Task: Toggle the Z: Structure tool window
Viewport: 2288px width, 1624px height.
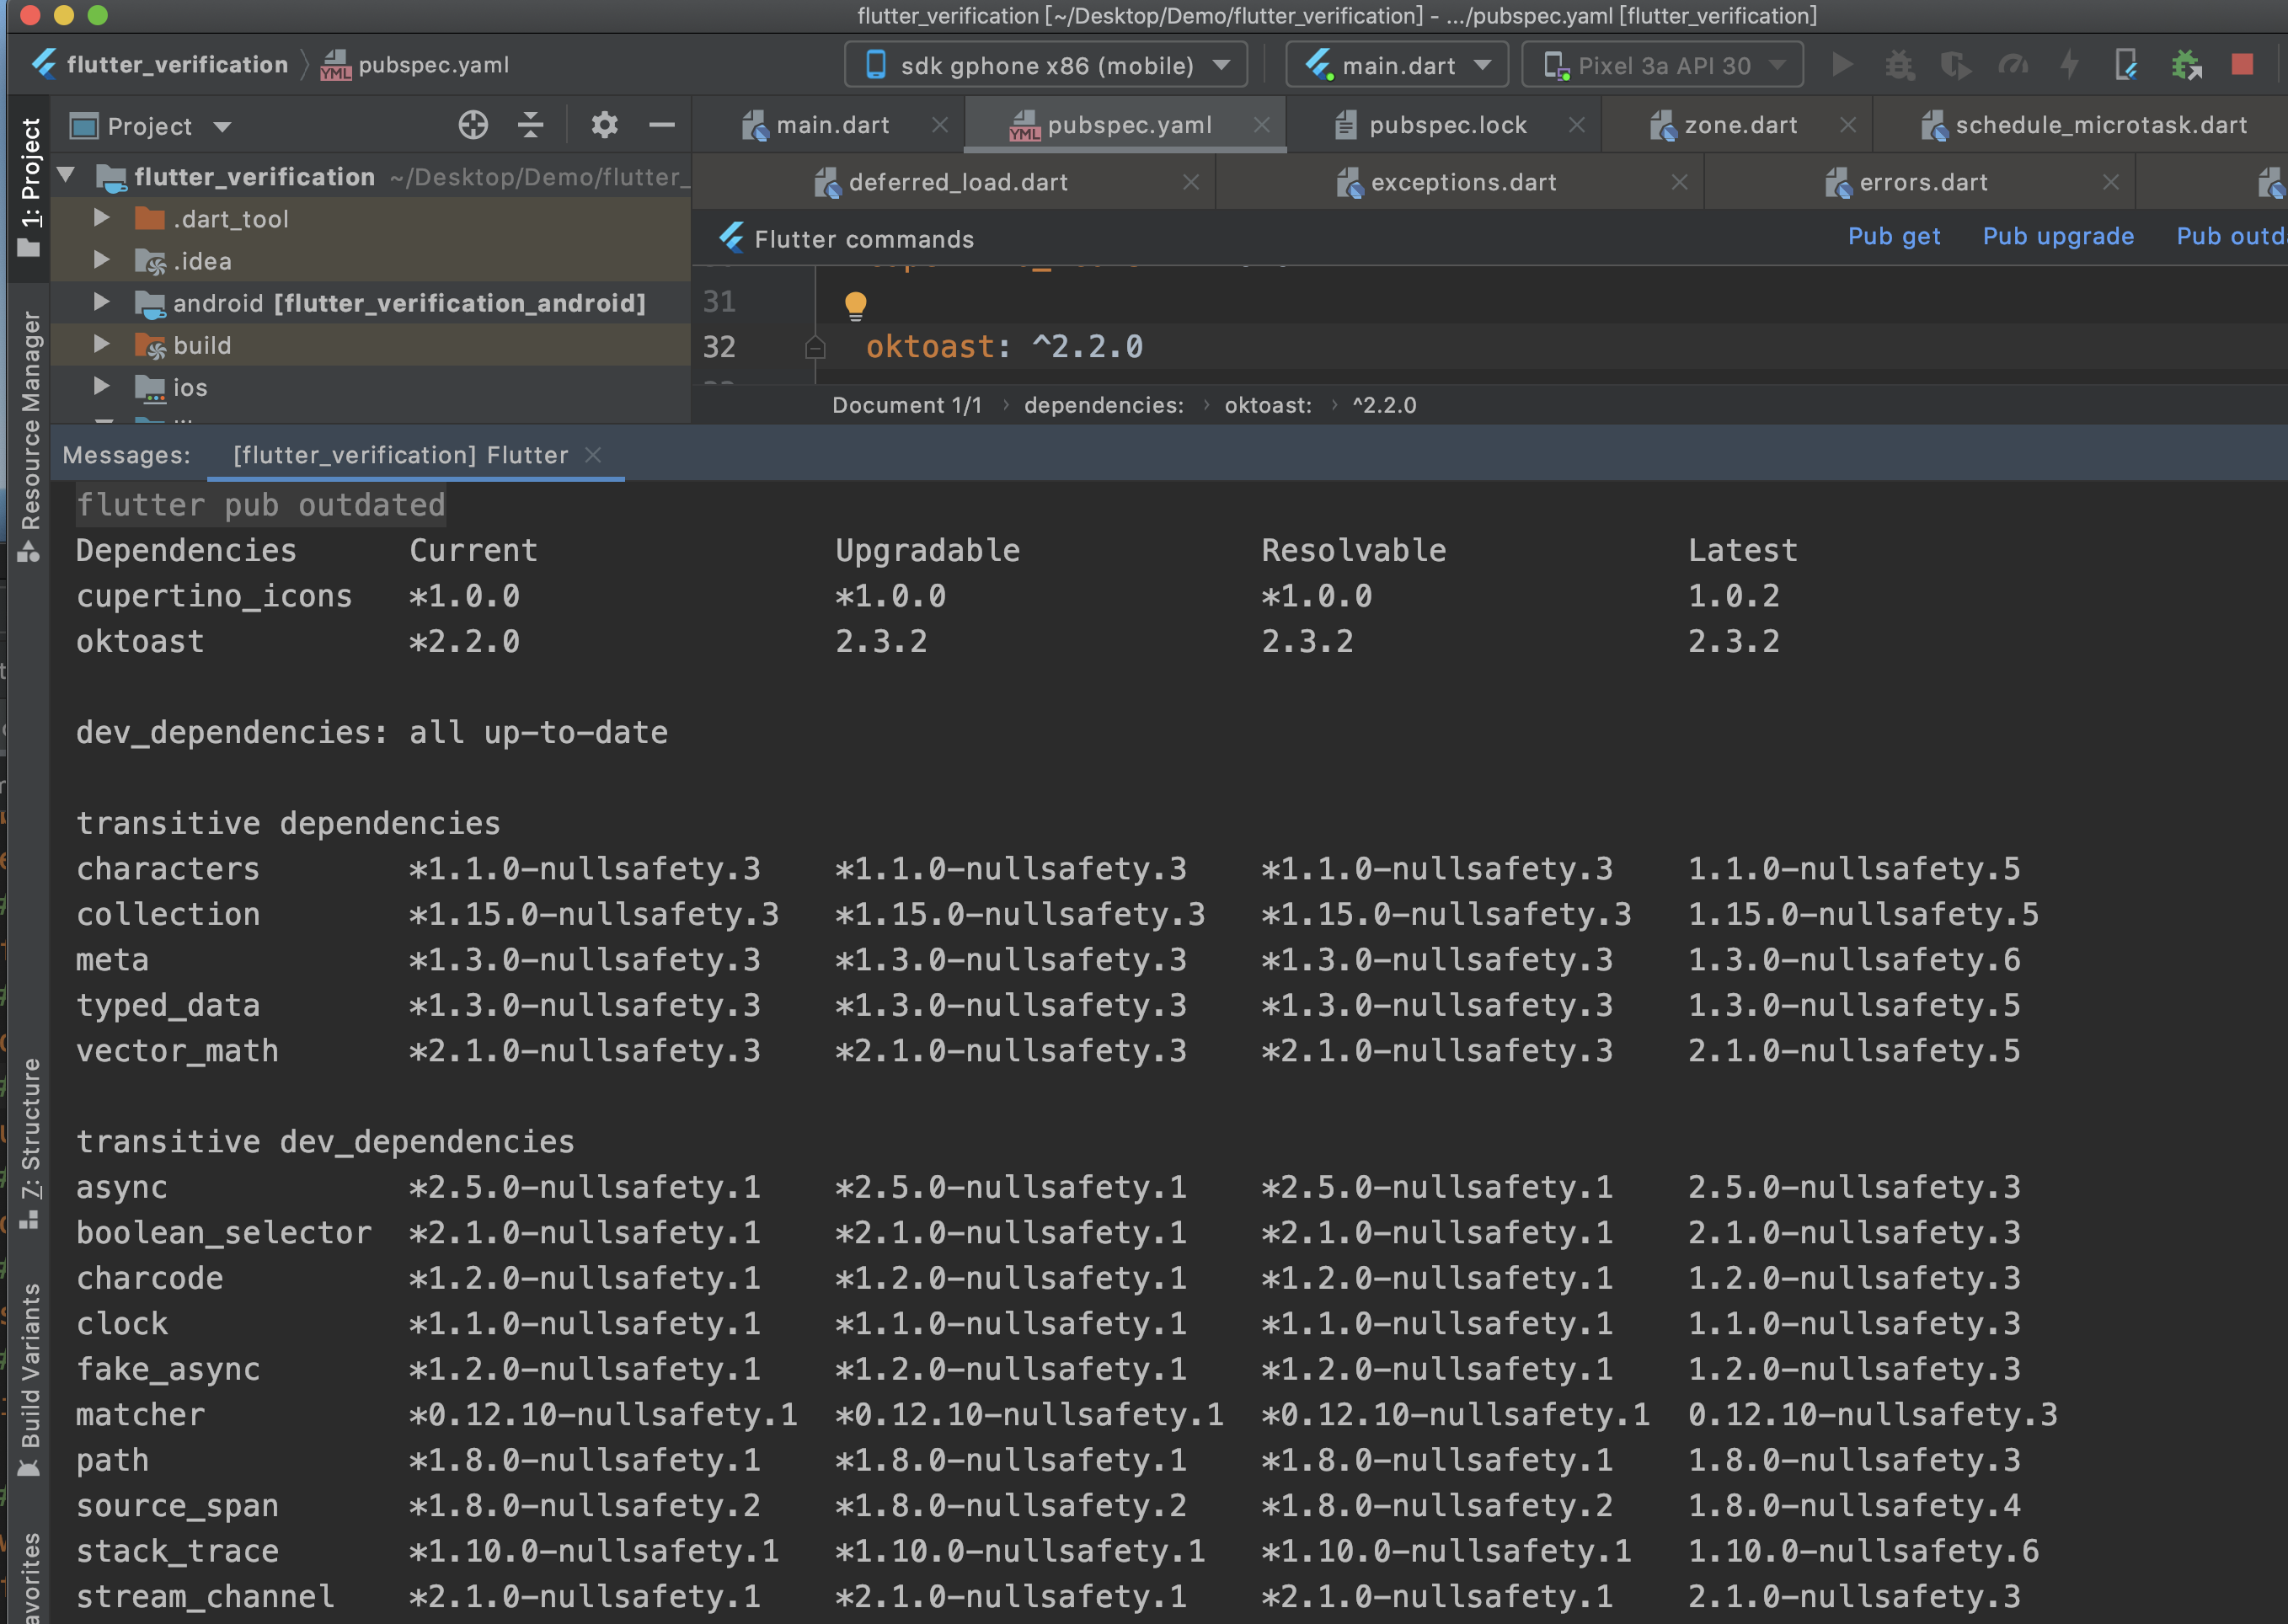Action: click(30, 1140)
